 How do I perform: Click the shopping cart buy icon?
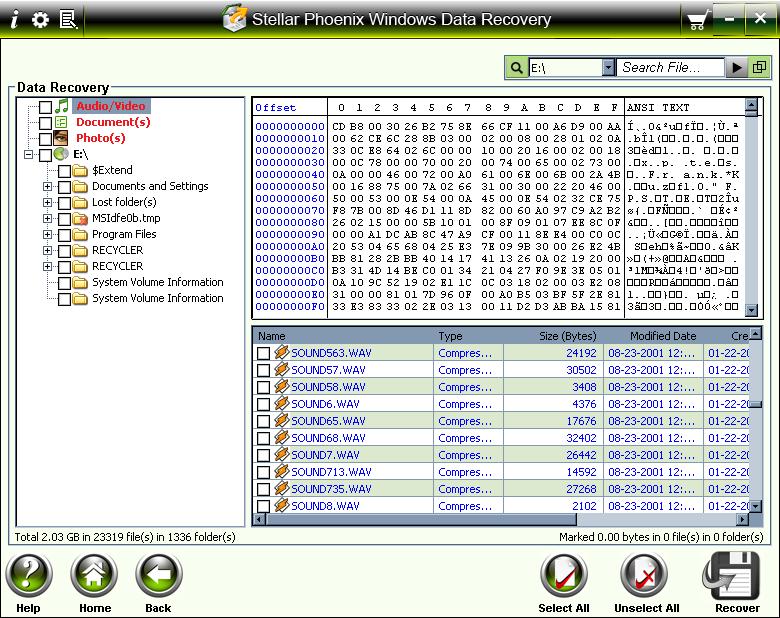click(697, 20)
